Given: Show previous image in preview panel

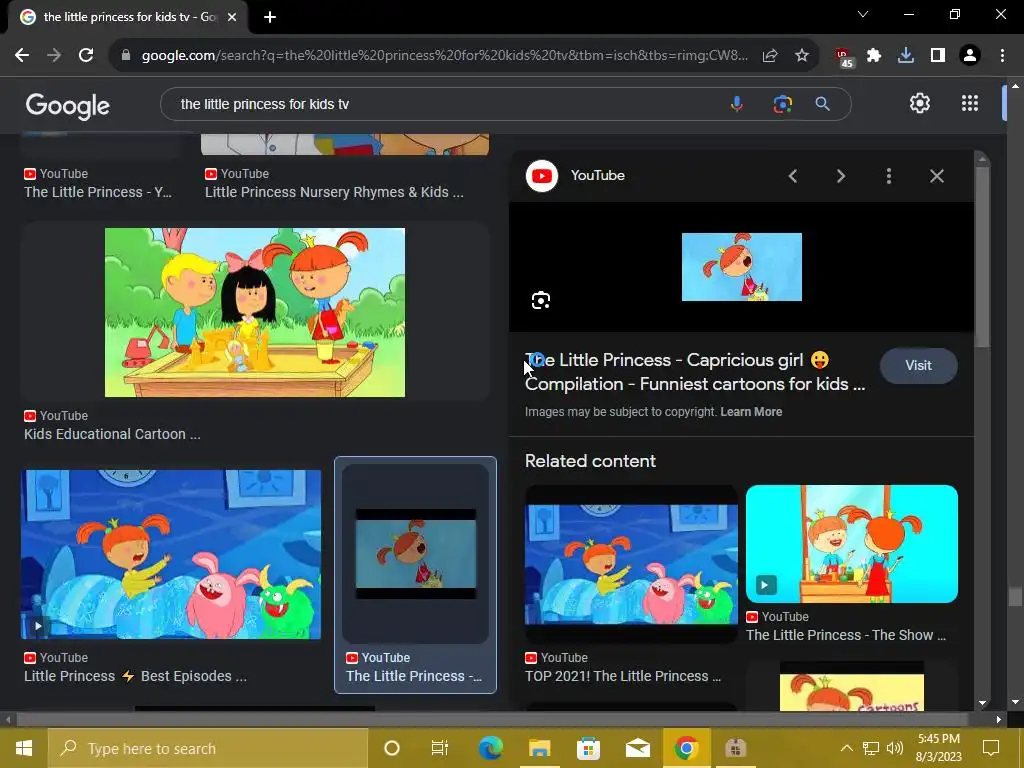Looking at the screenshot, I should 793,176.
